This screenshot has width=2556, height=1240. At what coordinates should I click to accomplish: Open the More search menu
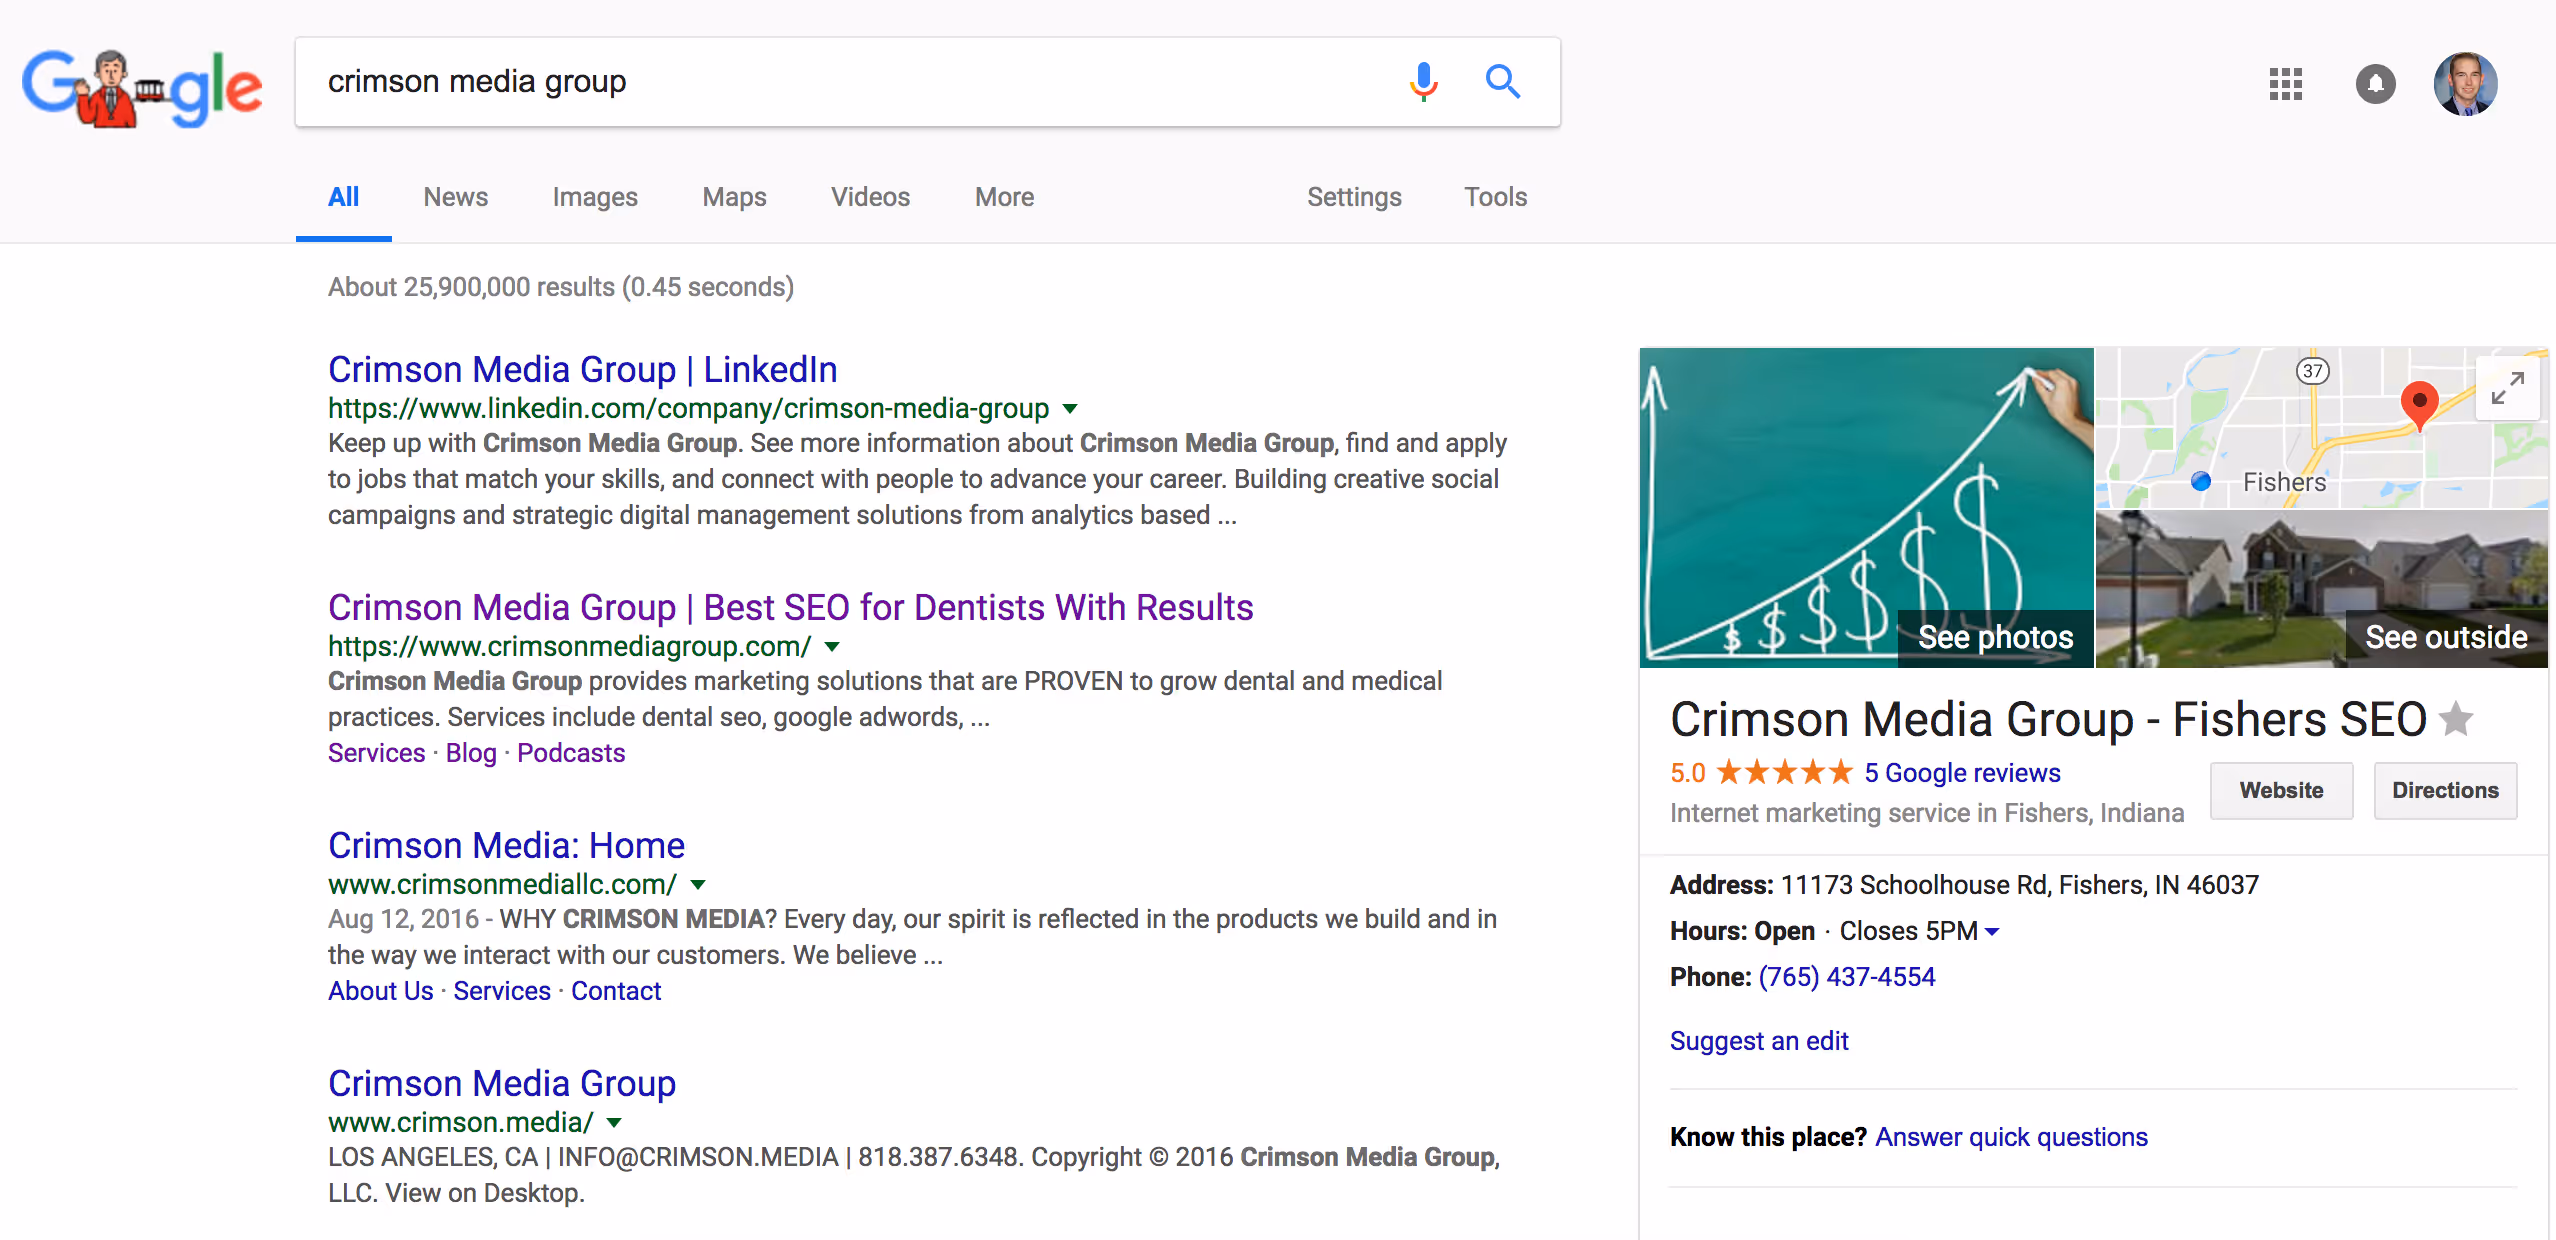1004,197
